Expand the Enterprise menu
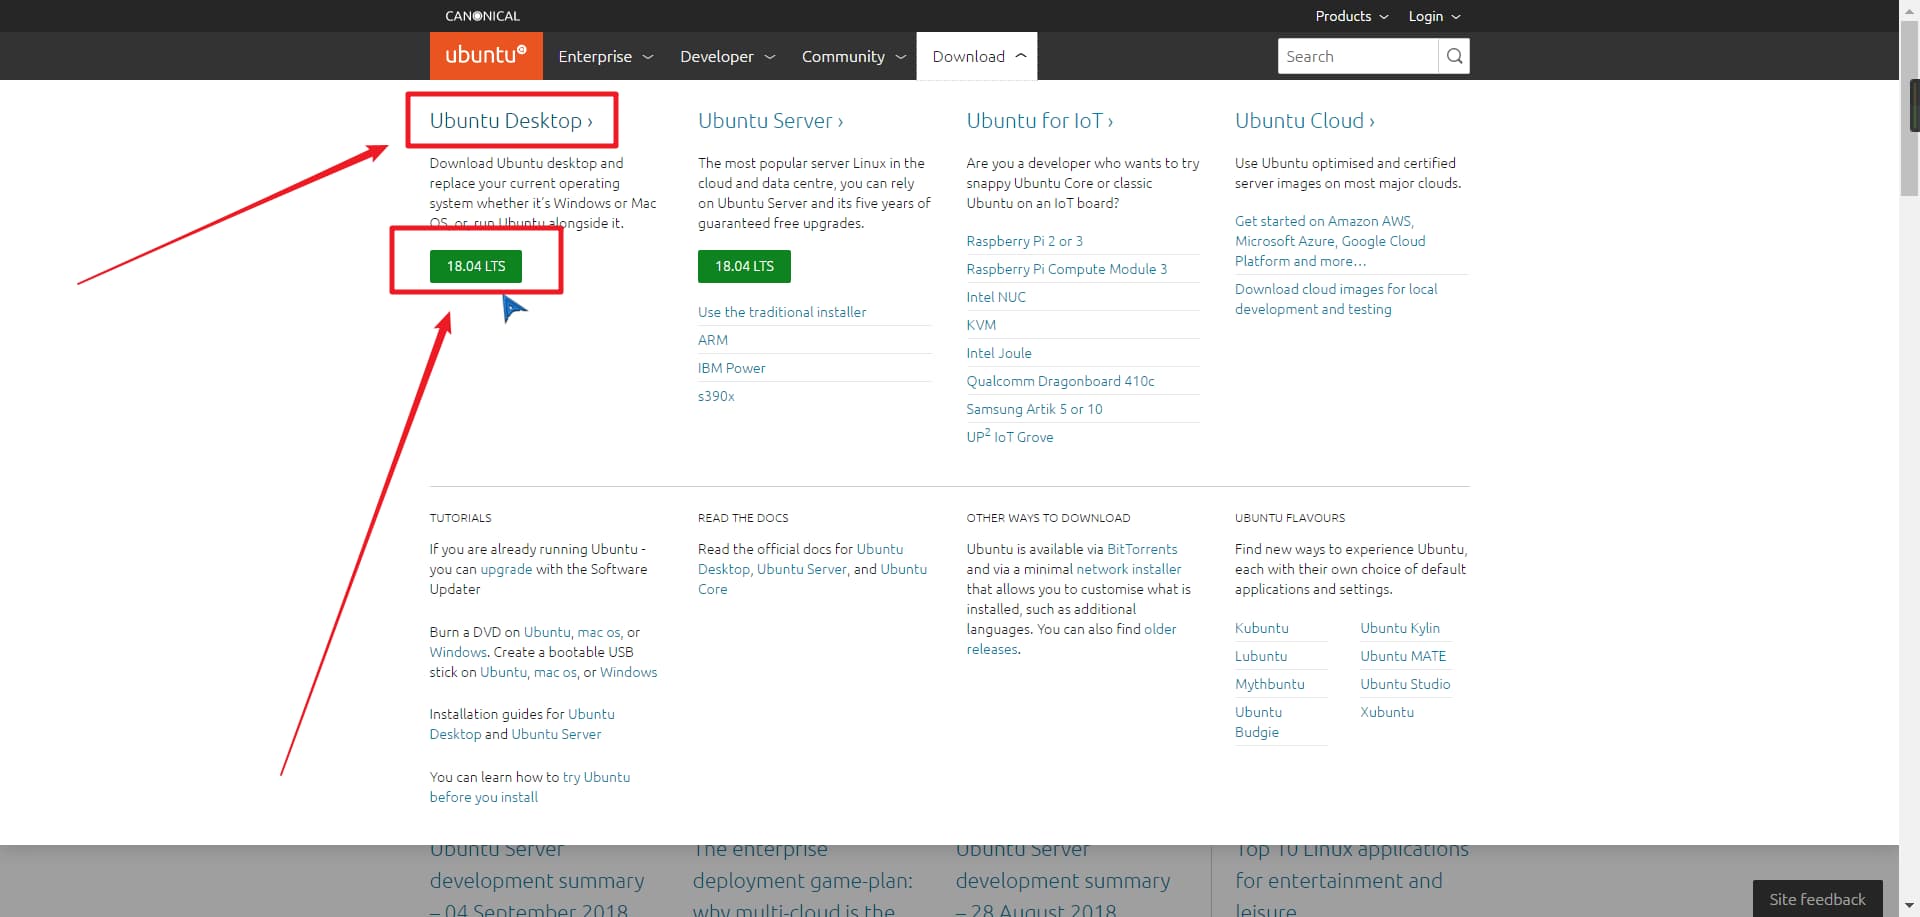Viewport: 1920px width, 917px height. tap(605, 56)
